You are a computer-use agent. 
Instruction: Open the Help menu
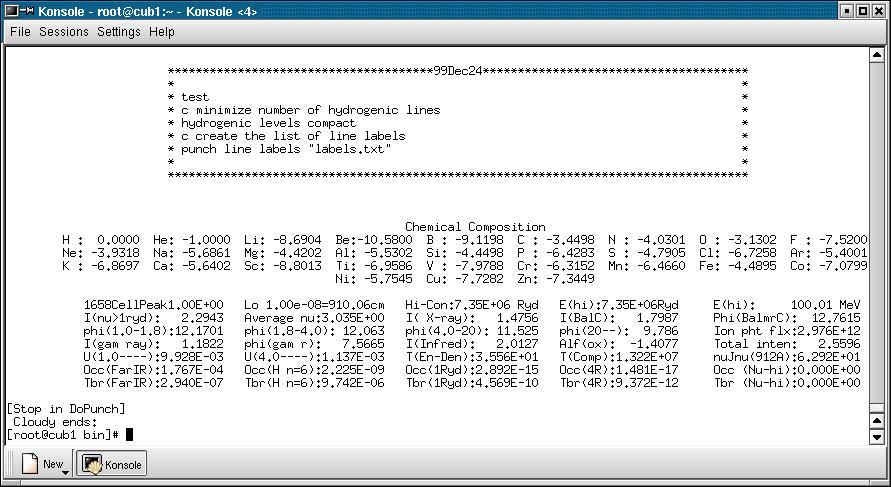[x=161, y=32]
